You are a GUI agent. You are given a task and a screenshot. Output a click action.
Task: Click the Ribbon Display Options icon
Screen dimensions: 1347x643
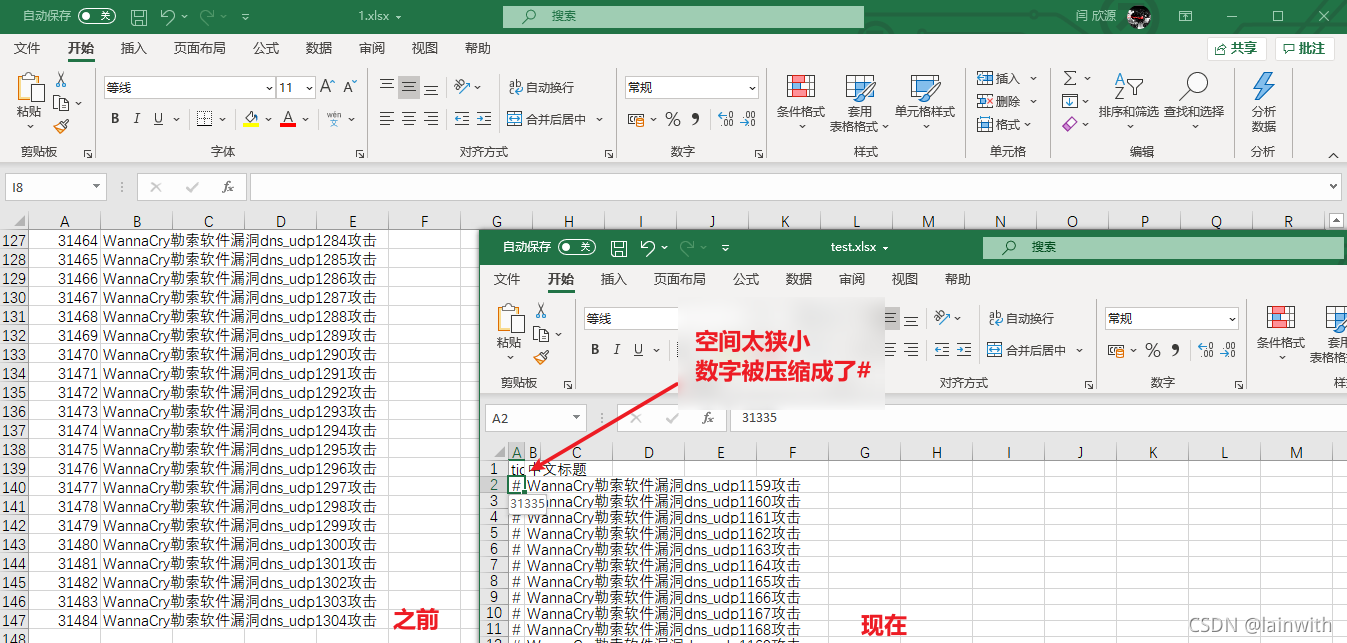click(x=1185, y=16)
